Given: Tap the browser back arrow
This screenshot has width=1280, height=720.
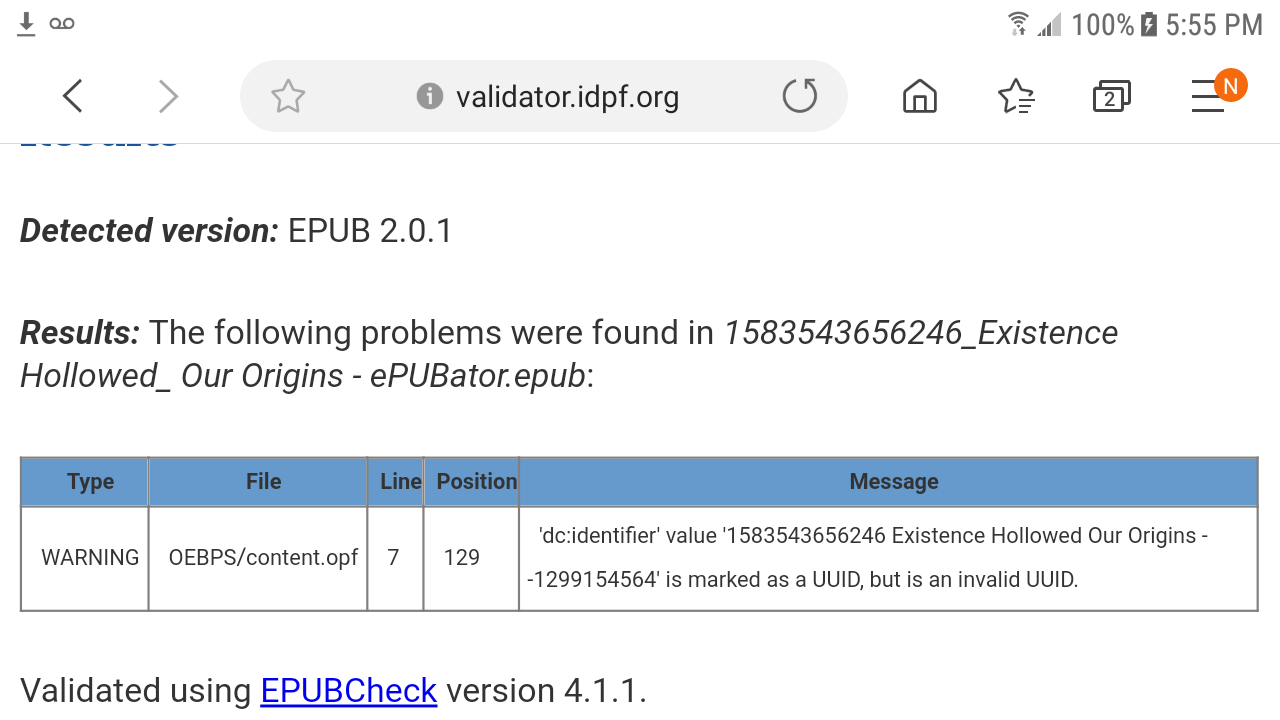Looking at the screenshot, I should pos(72,96).
